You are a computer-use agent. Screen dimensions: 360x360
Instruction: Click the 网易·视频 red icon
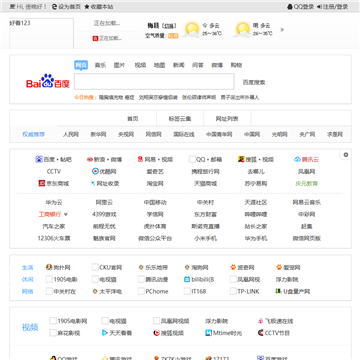(x=140, y=159)
